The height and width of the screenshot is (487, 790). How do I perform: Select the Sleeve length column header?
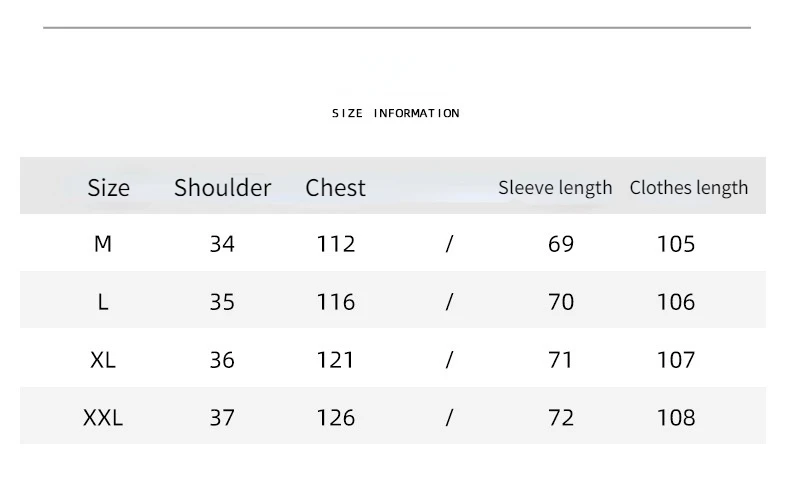pos(555,188)
